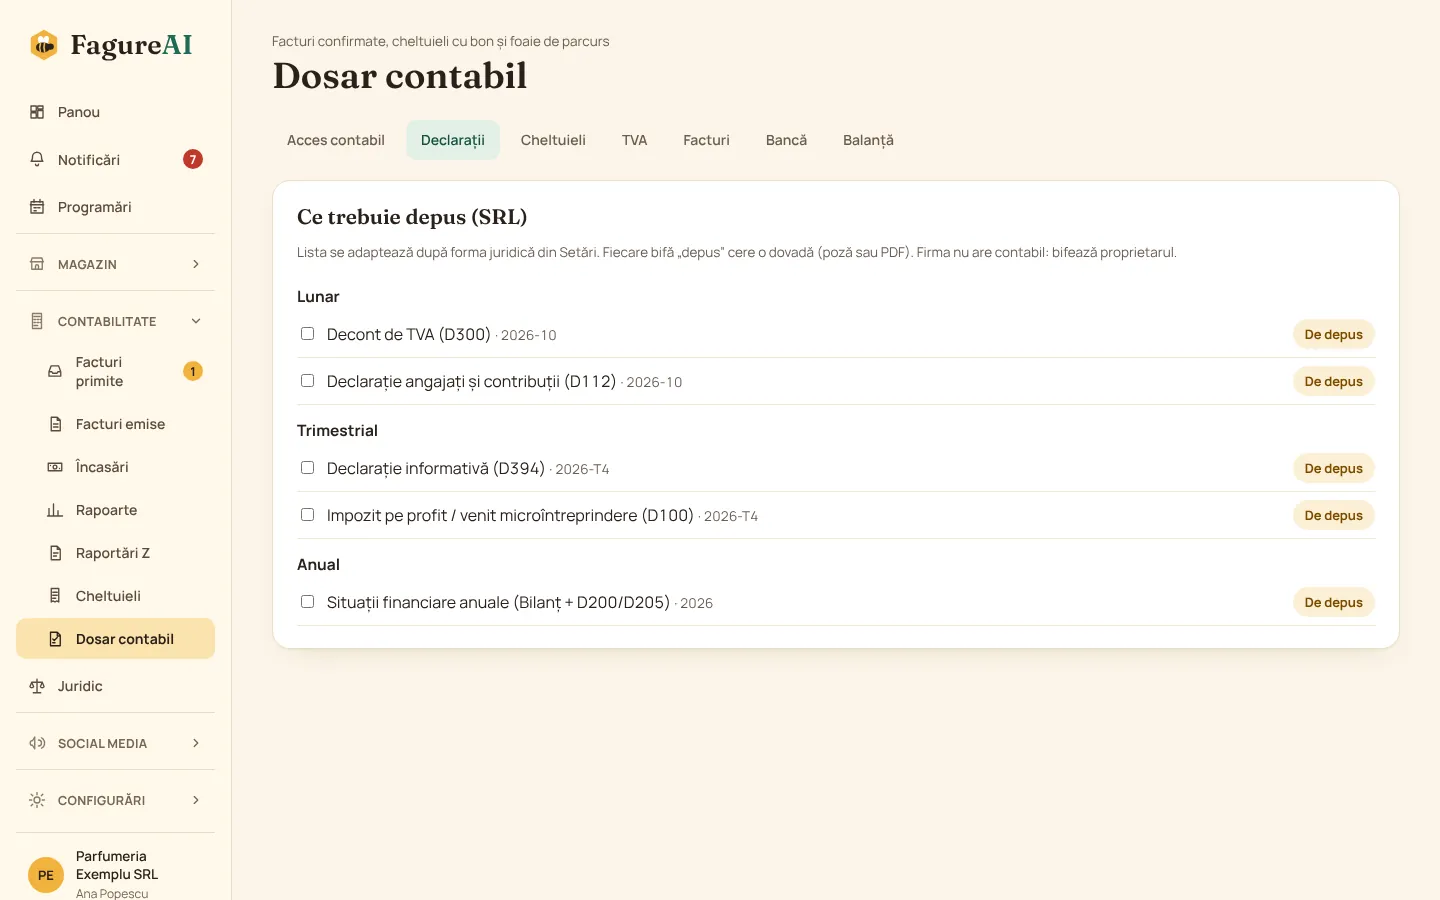Open the Facturi tab

[706, 140]
